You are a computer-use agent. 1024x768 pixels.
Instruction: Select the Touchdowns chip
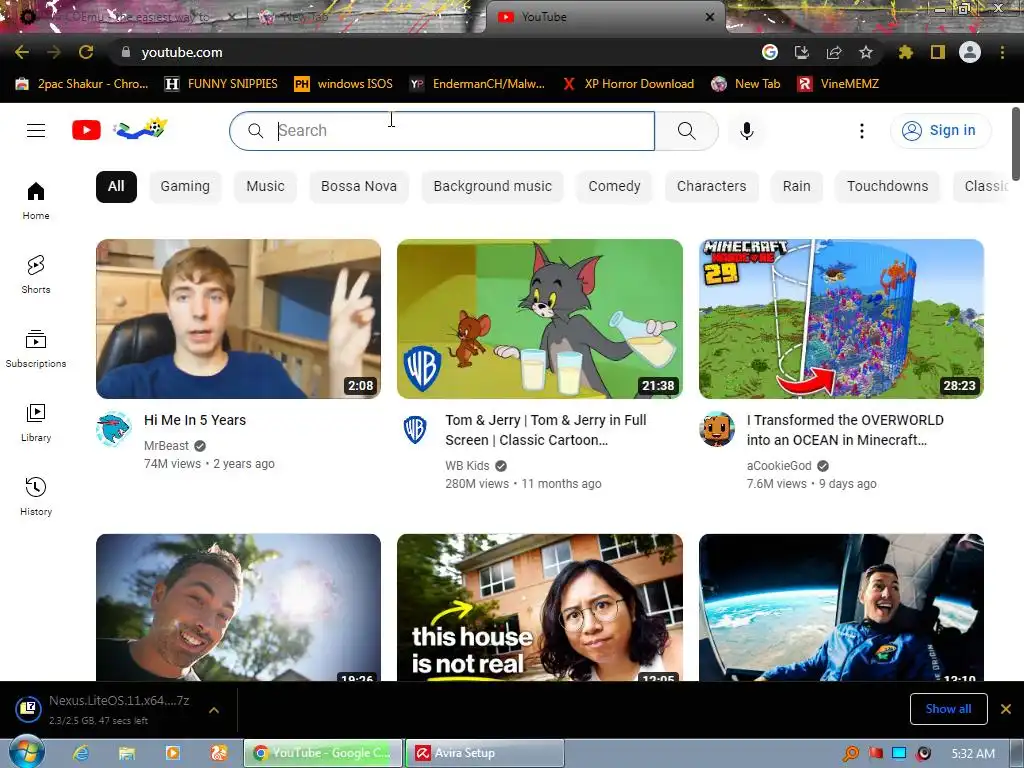pos(888,187)
